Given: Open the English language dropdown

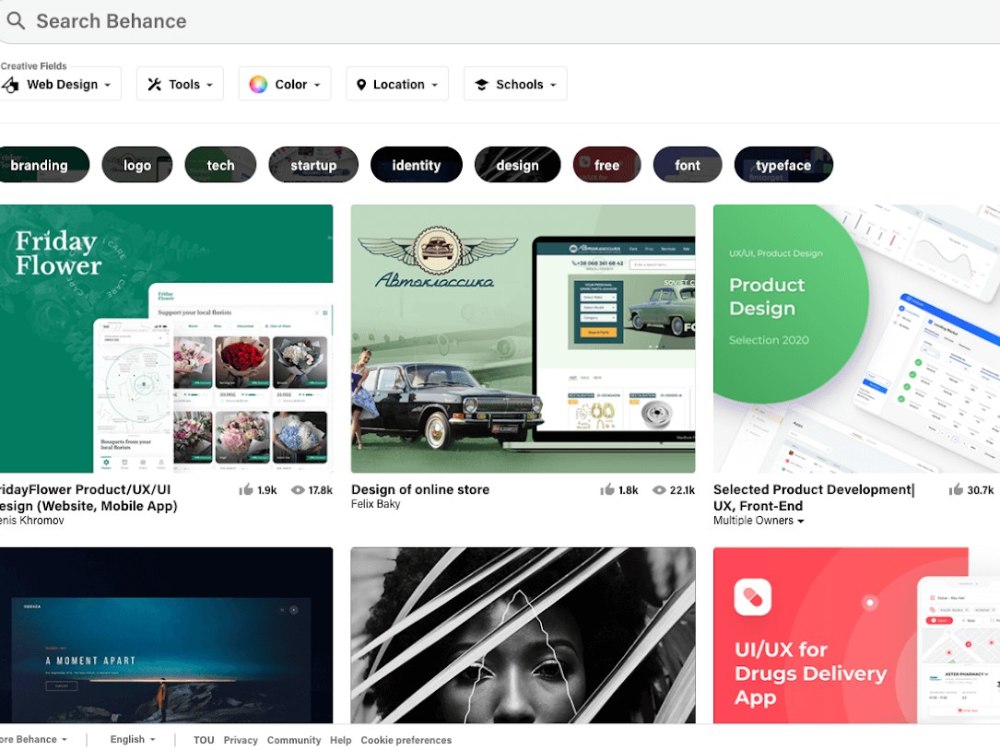Looking at the screenshot, I should click(x=133, y=739).
